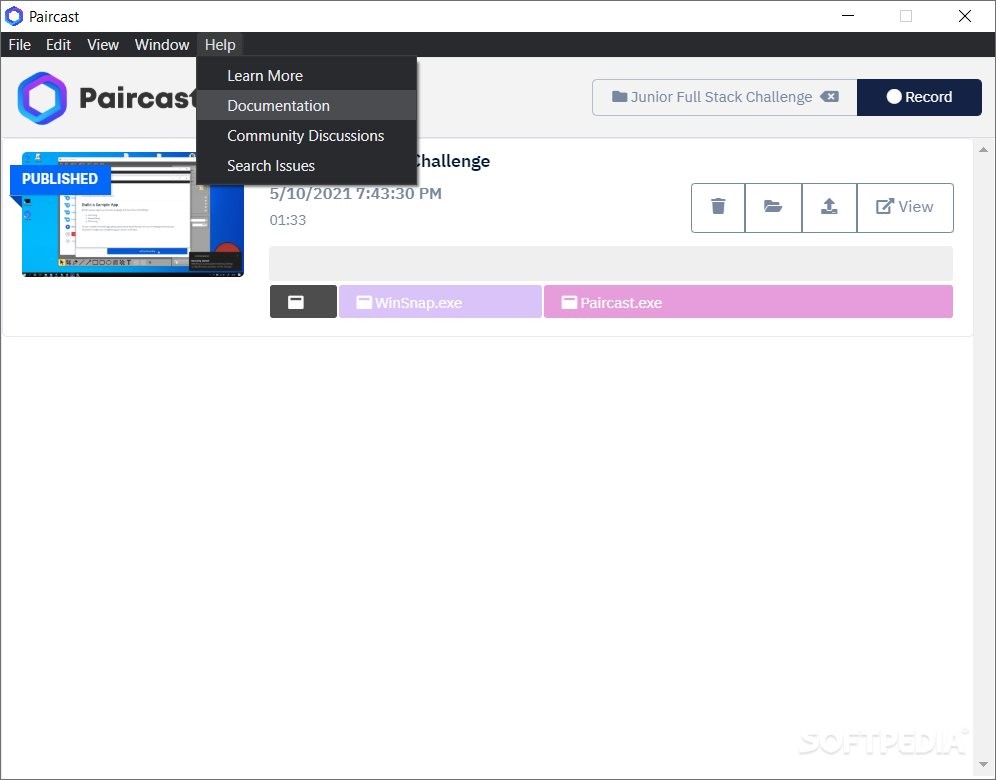Click the scrollbar down arrow
The width and height of the screenshot is (996, 780).
983,764
